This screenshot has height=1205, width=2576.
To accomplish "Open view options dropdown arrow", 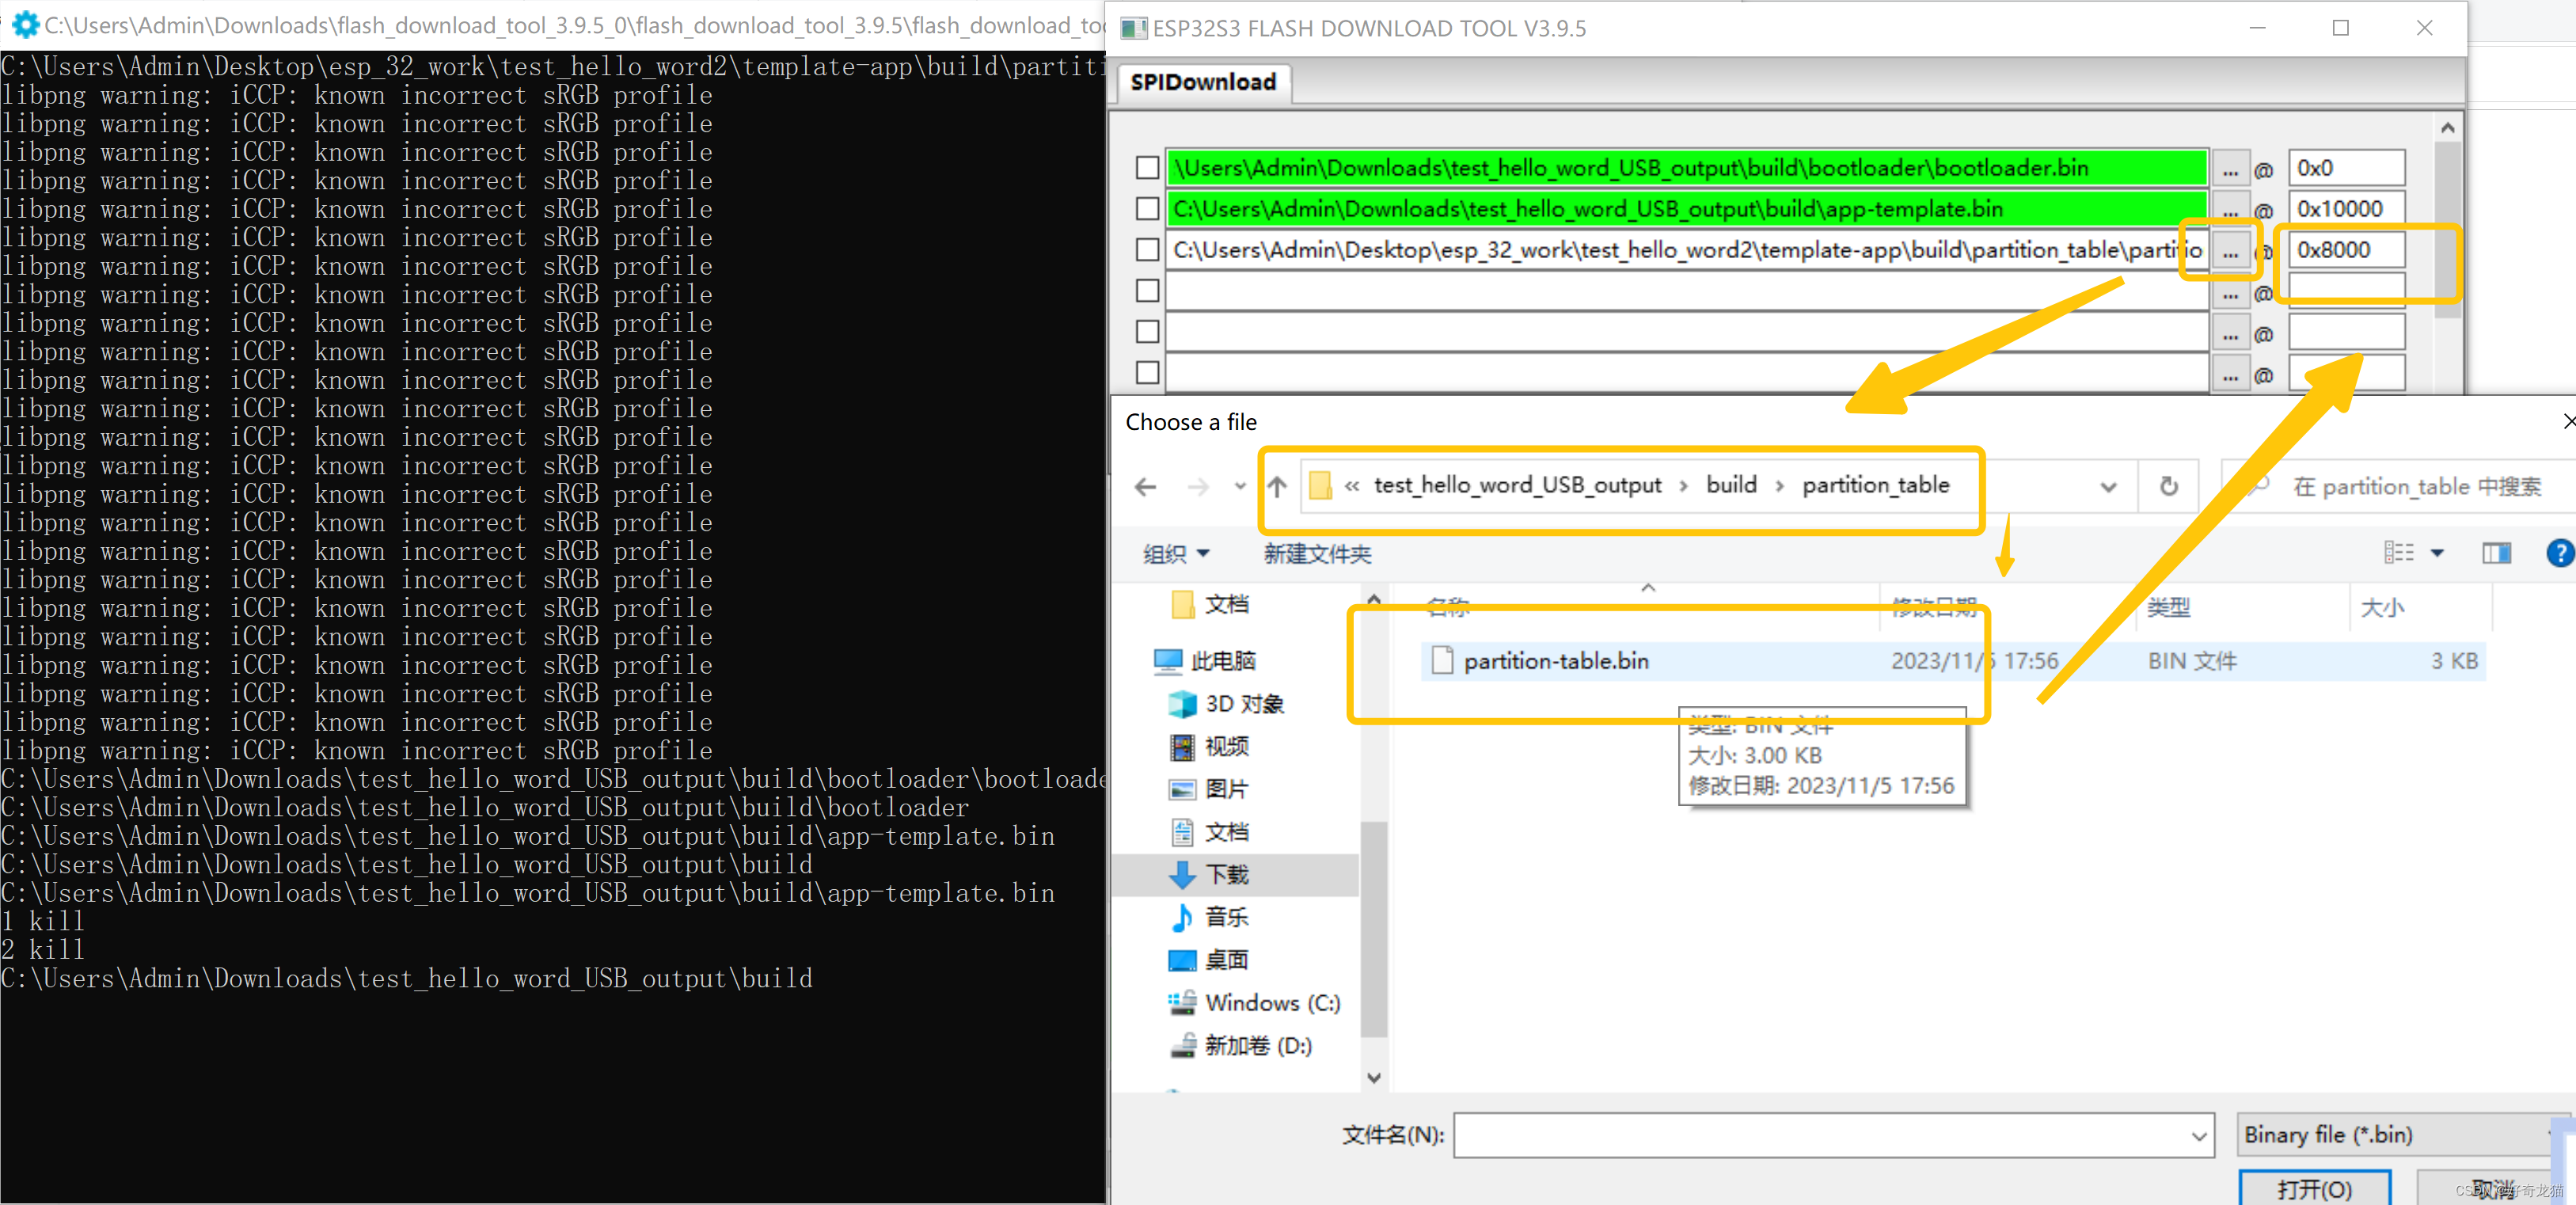I will coord(2437,553).
